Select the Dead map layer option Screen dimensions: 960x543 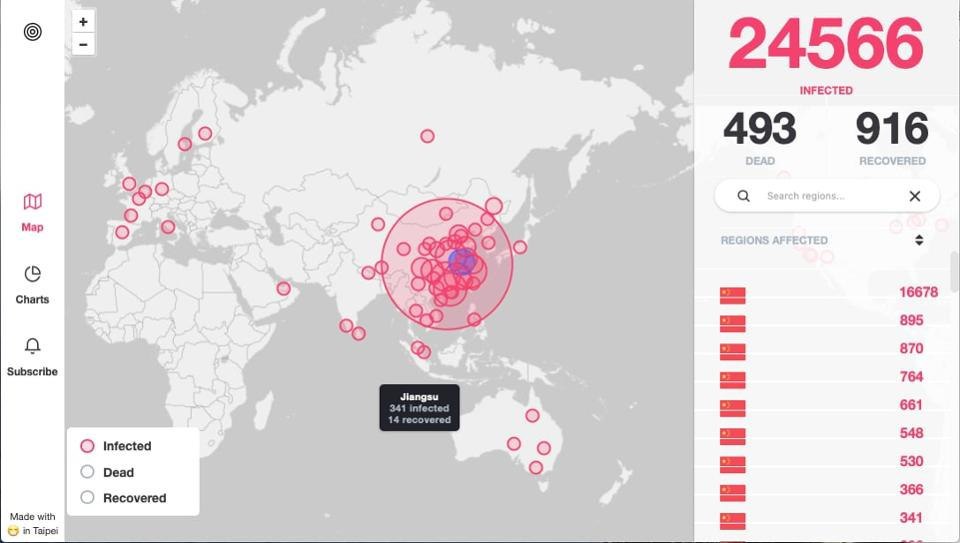[87, 472]
